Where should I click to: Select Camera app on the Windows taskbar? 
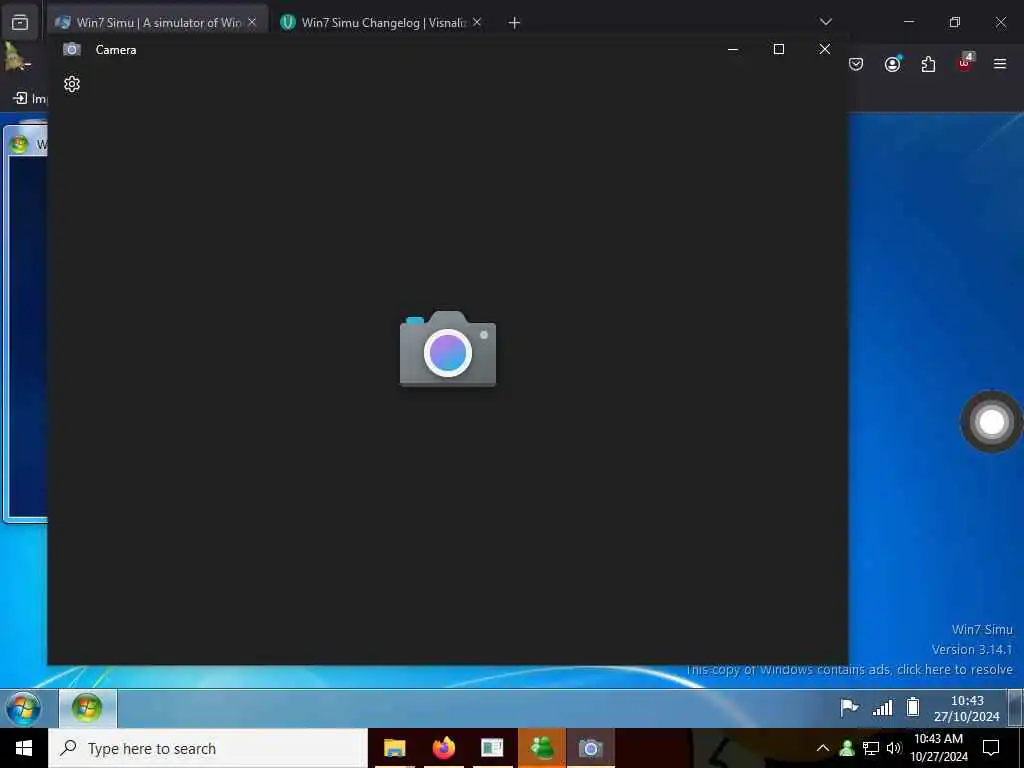pyautogui.click(x=590, y=748)
